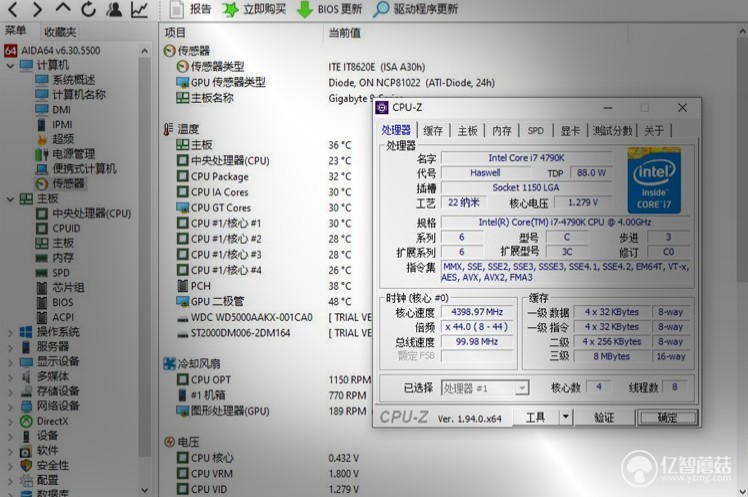This screenshot has height=497, width=748.
Task: Collapse the 计算机 tree node
Action: click(x=10, y=65)
